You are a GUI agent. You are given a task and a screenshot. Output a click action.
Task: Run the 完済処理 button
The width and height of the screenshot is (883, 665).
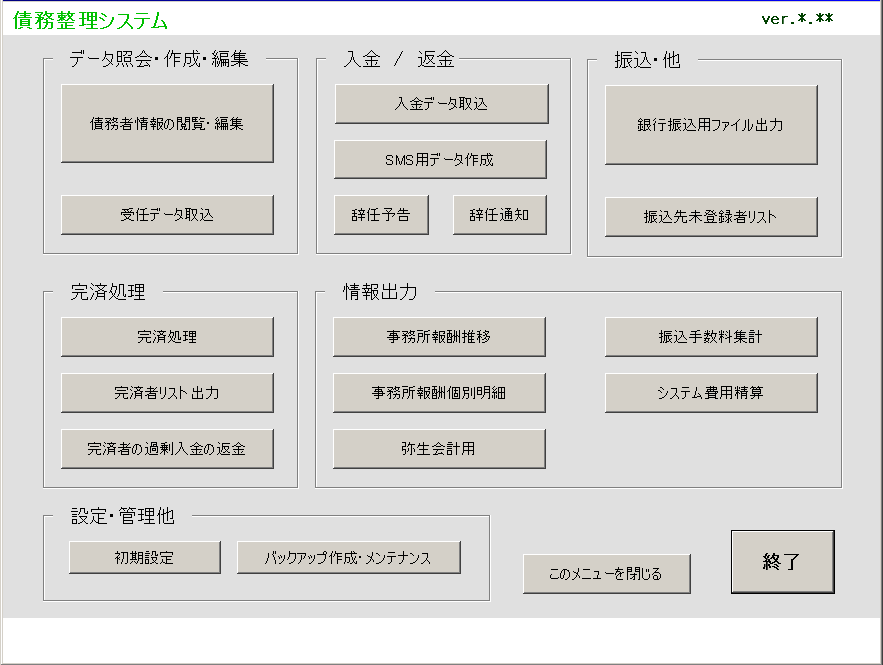[x=167, y=337]
